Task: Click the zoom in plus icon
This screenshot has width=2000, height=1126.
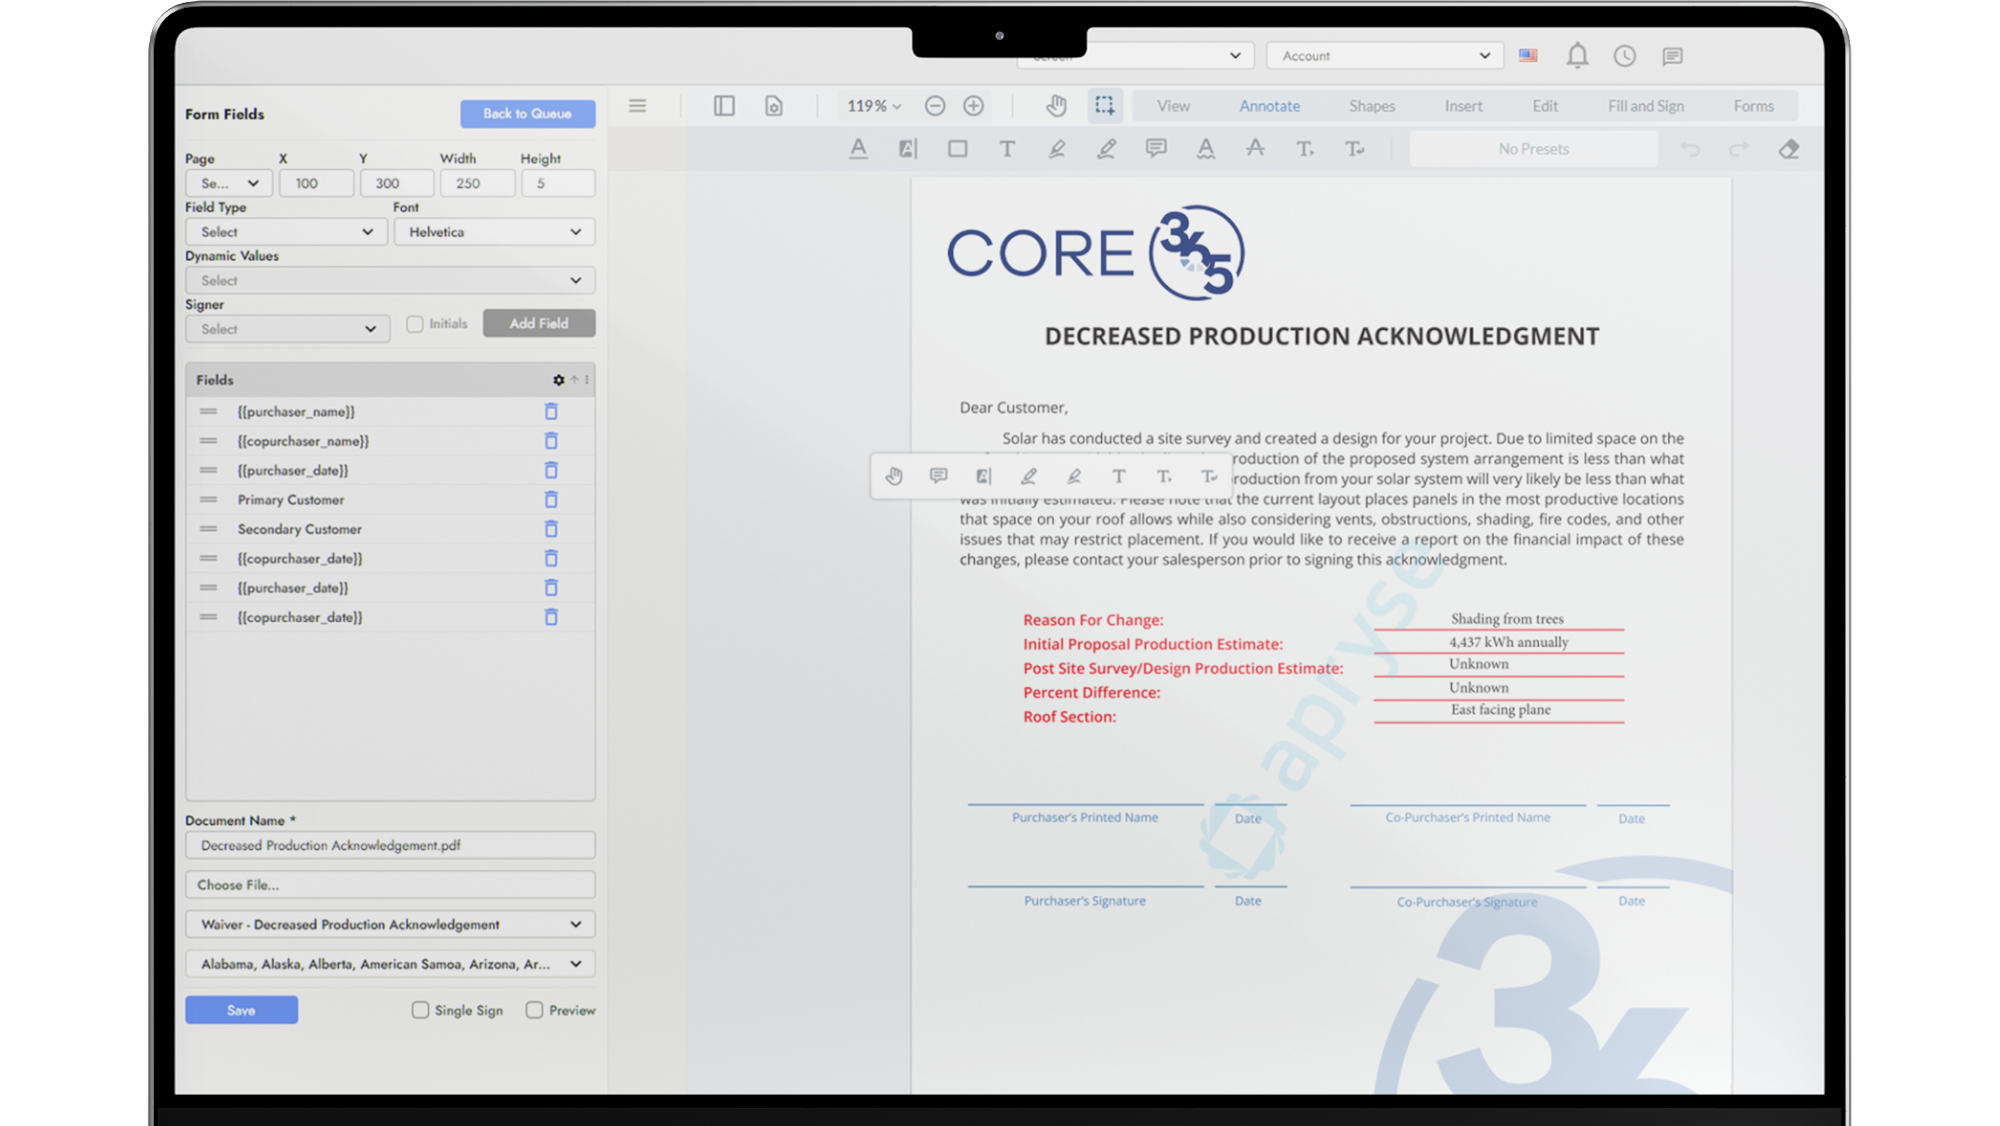Action: point(973,106)
